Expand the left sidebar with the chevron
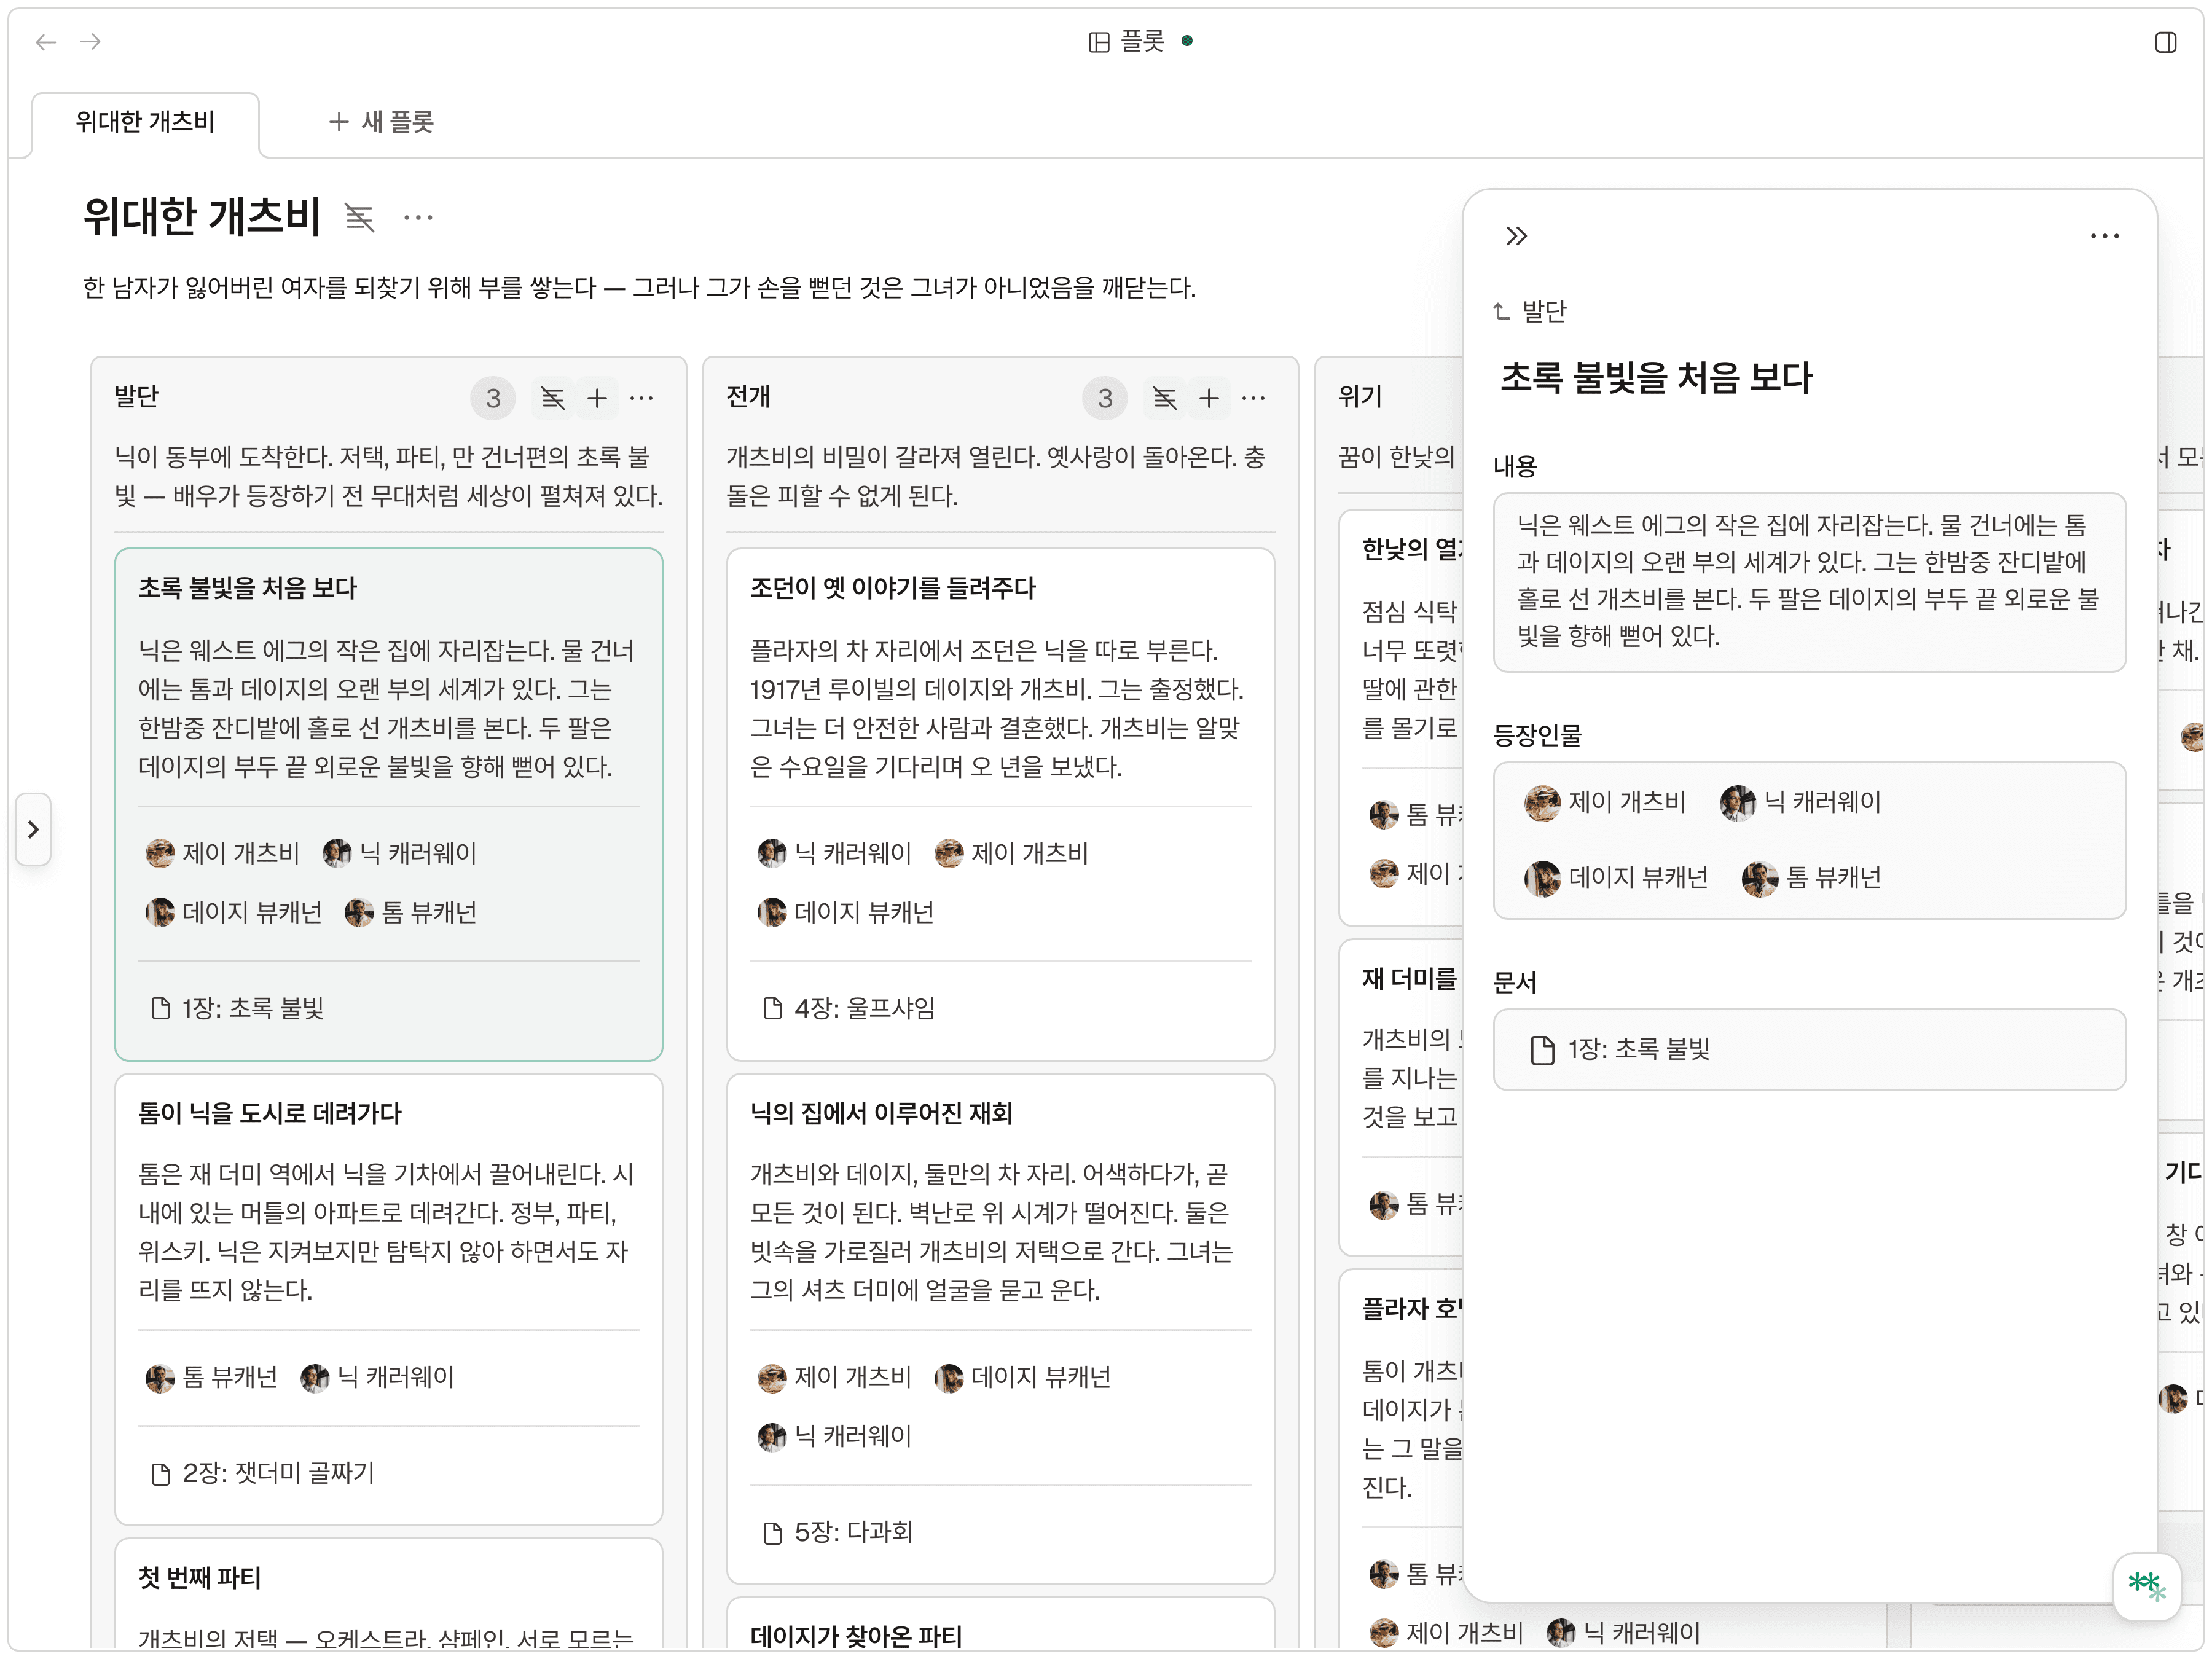The width and height of the screenshot is (2212, 1659). pyautogui.click(x=33, y=828)
